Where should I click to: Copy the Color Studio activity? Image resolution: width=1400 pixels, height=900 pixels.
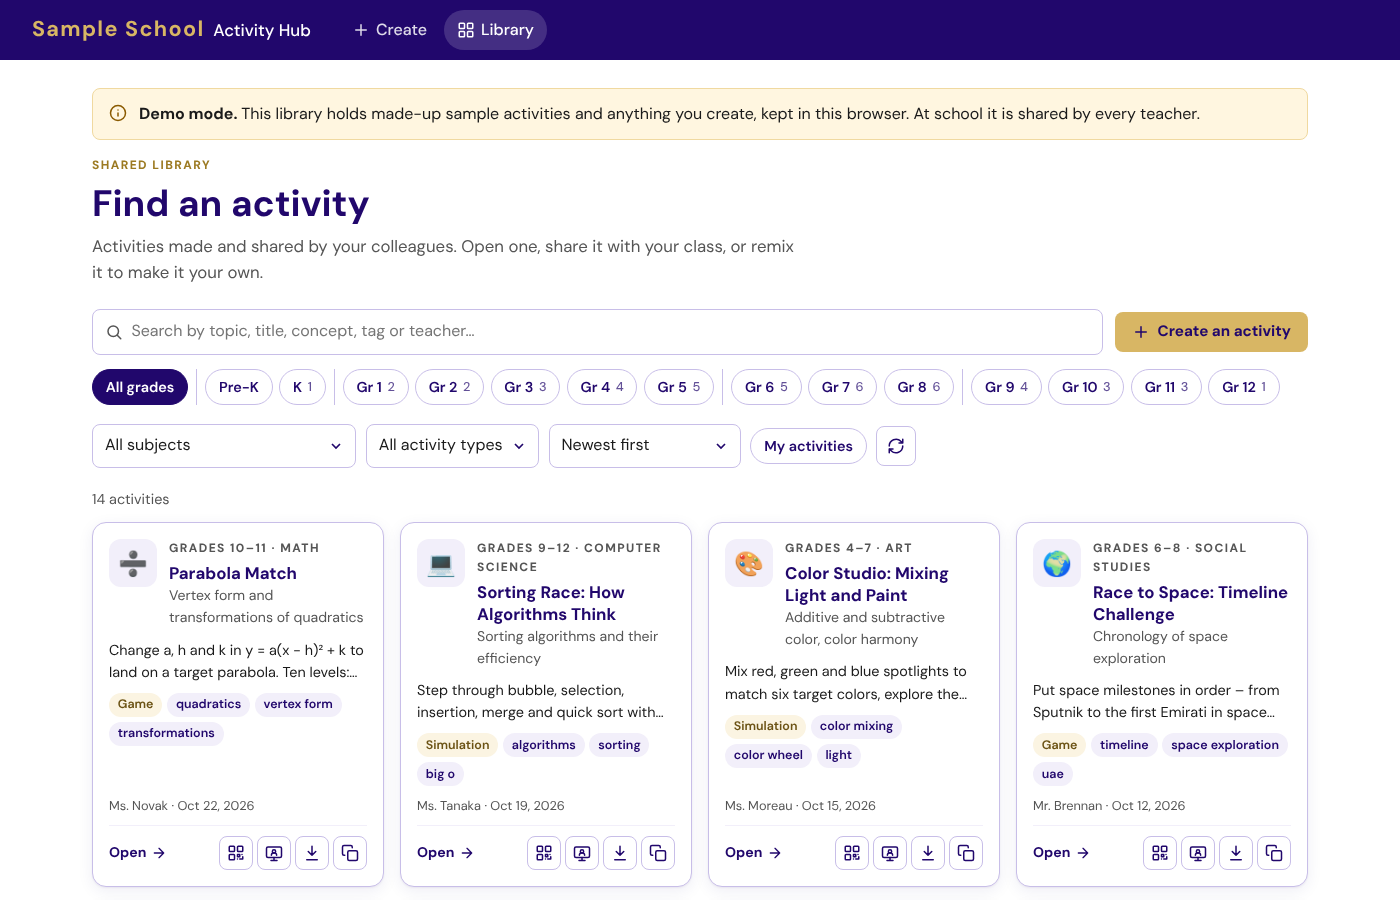(966, 853)
